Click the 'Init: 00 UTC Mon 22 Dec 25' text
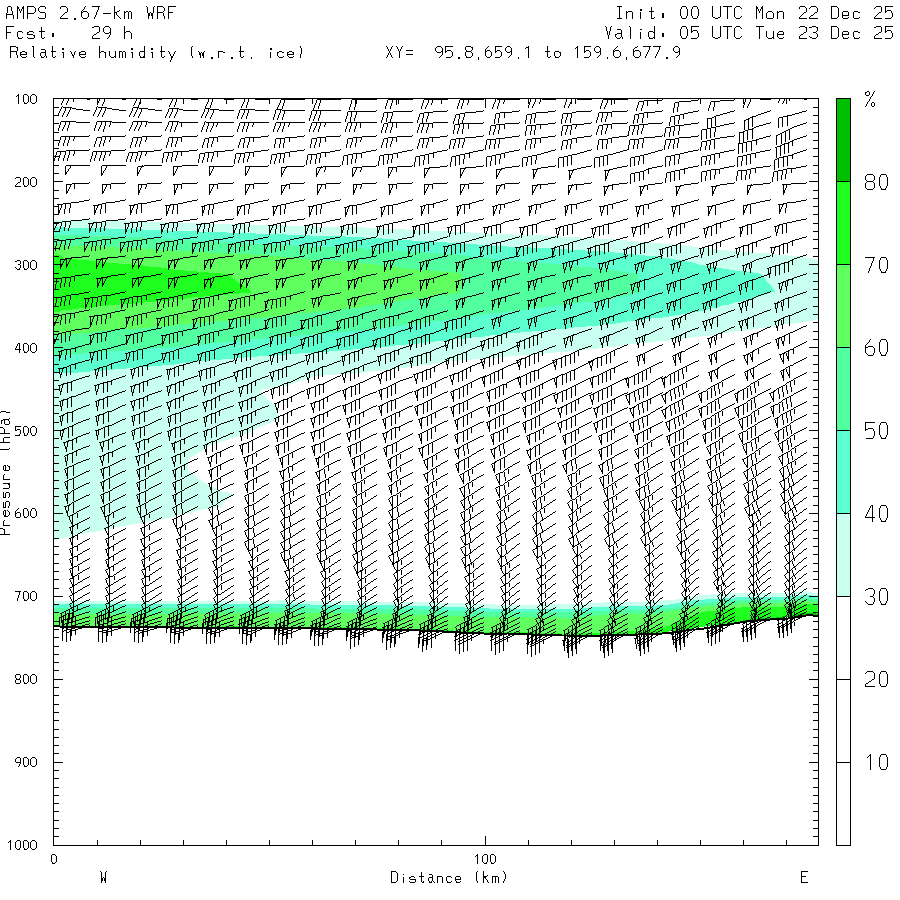This screenshot has height=900, width=900. pyautogui.click(x=754, y=13)
